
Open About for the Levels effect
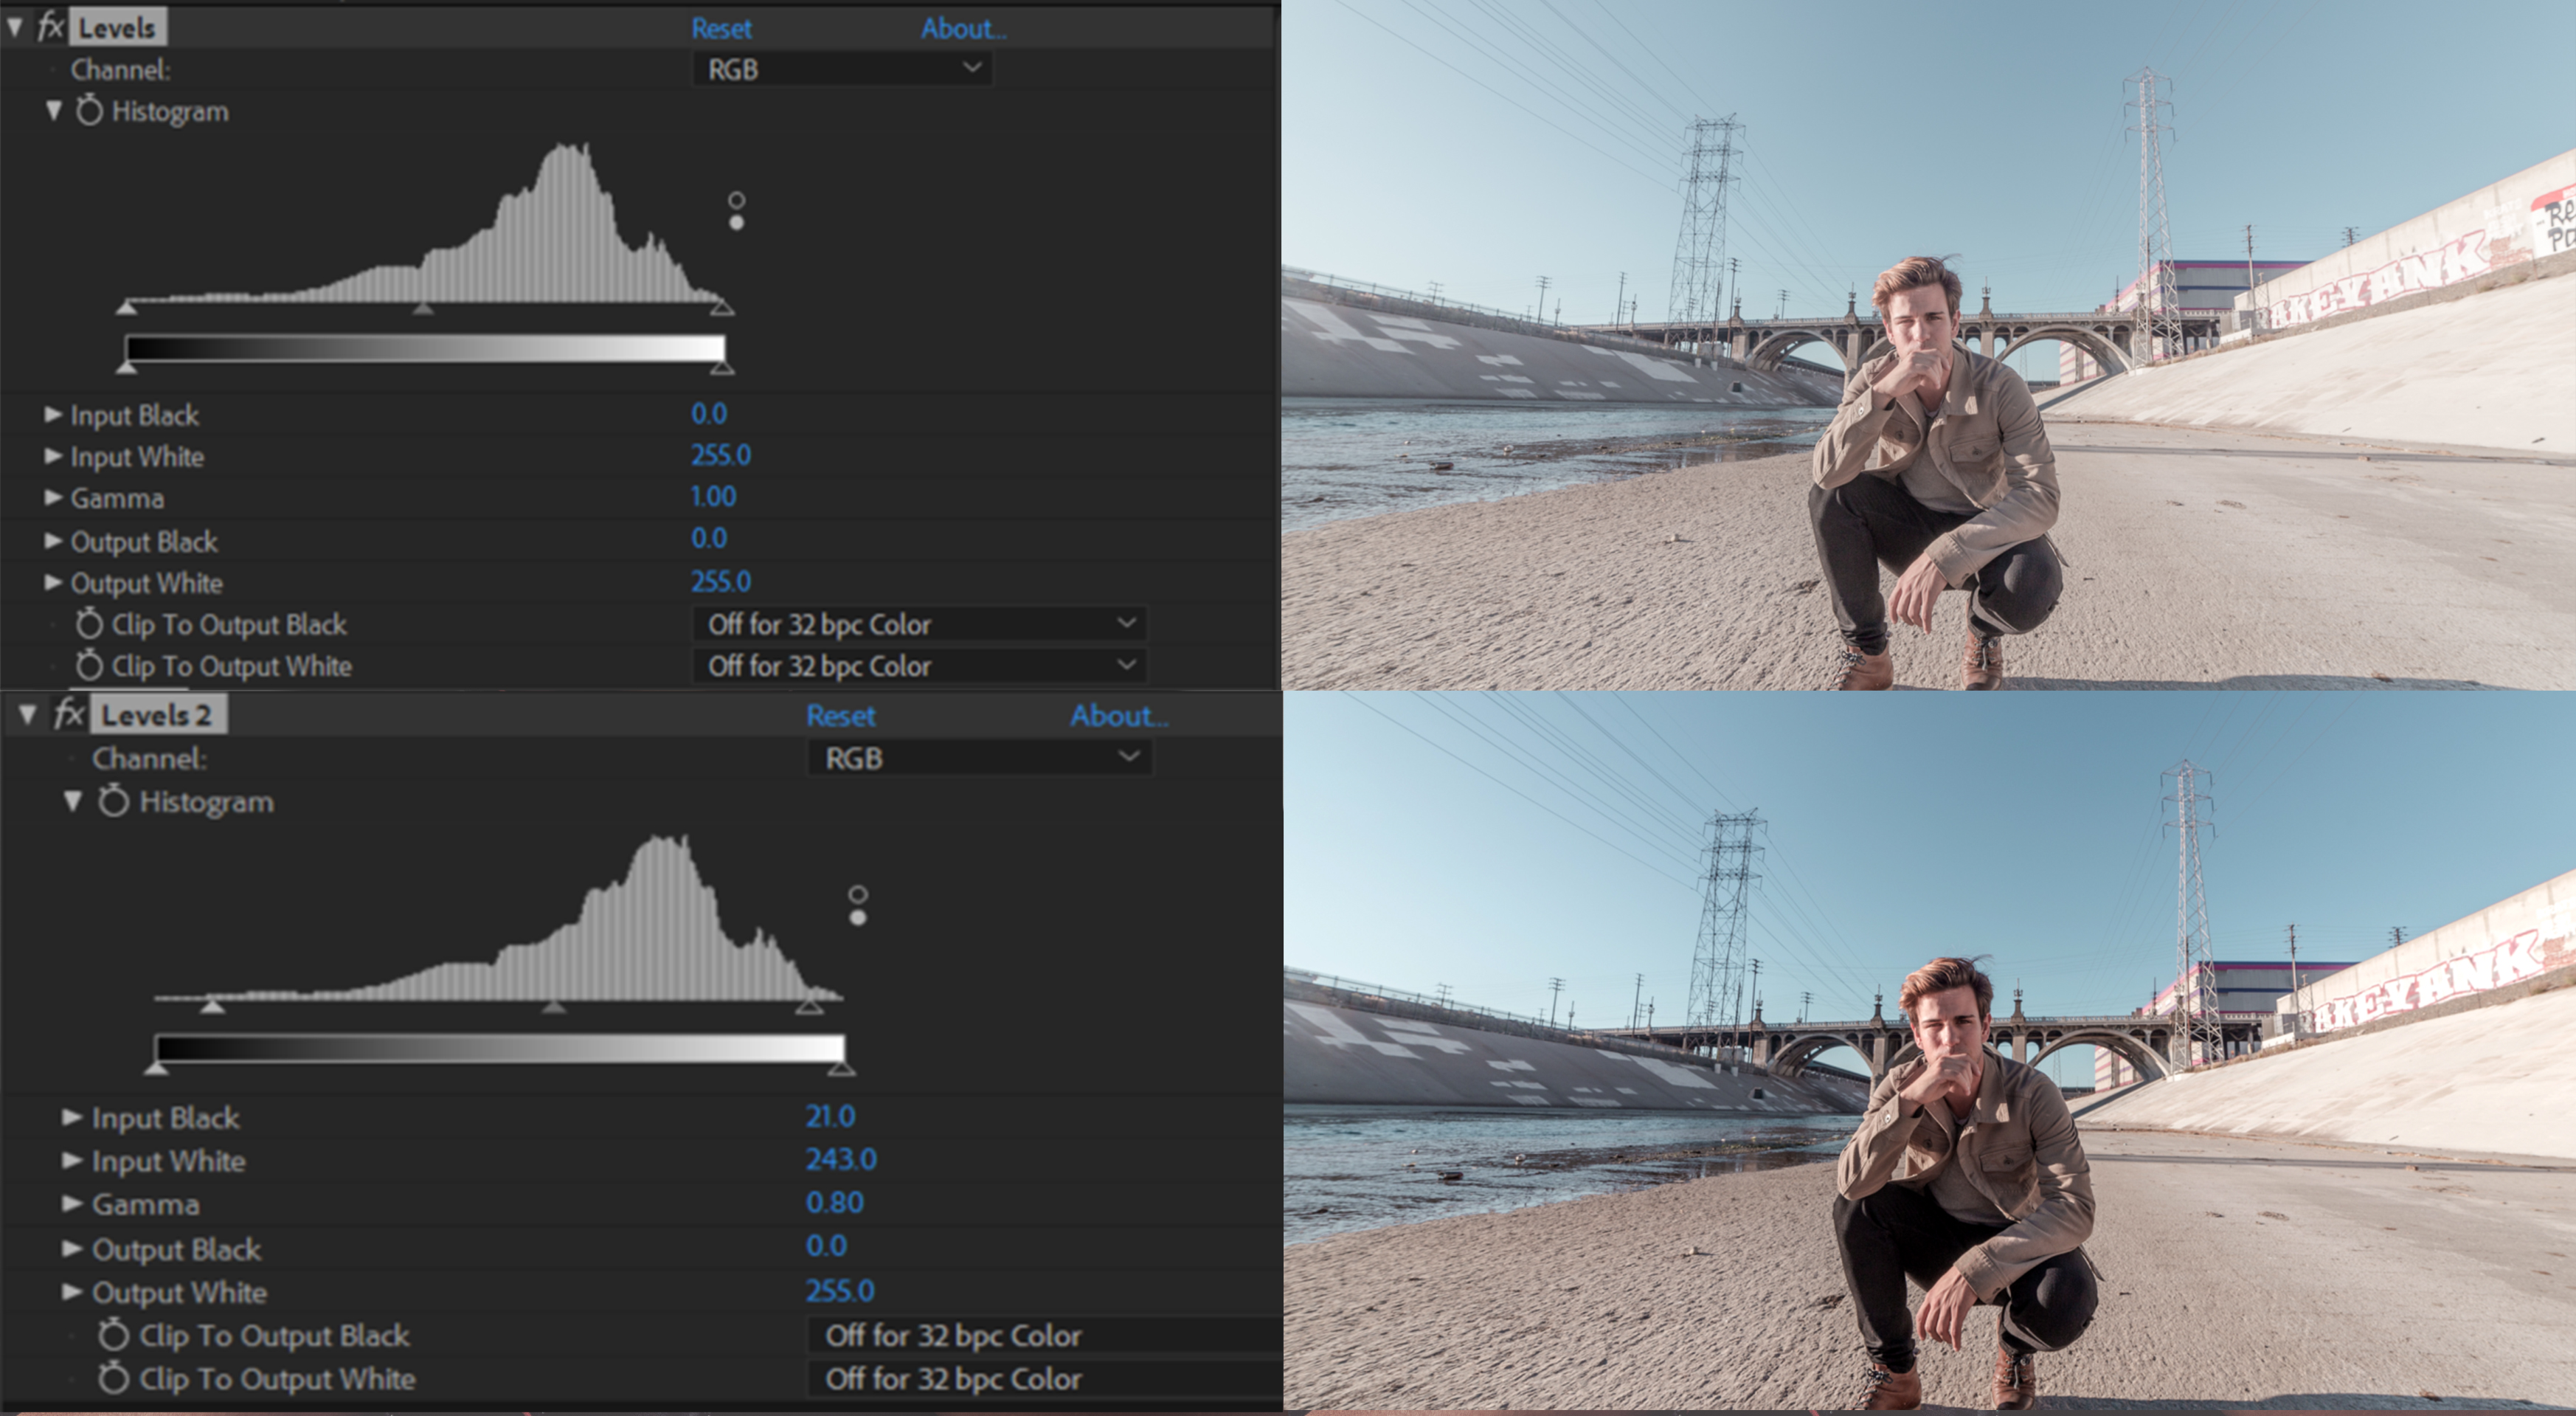[x=963, y=28]
